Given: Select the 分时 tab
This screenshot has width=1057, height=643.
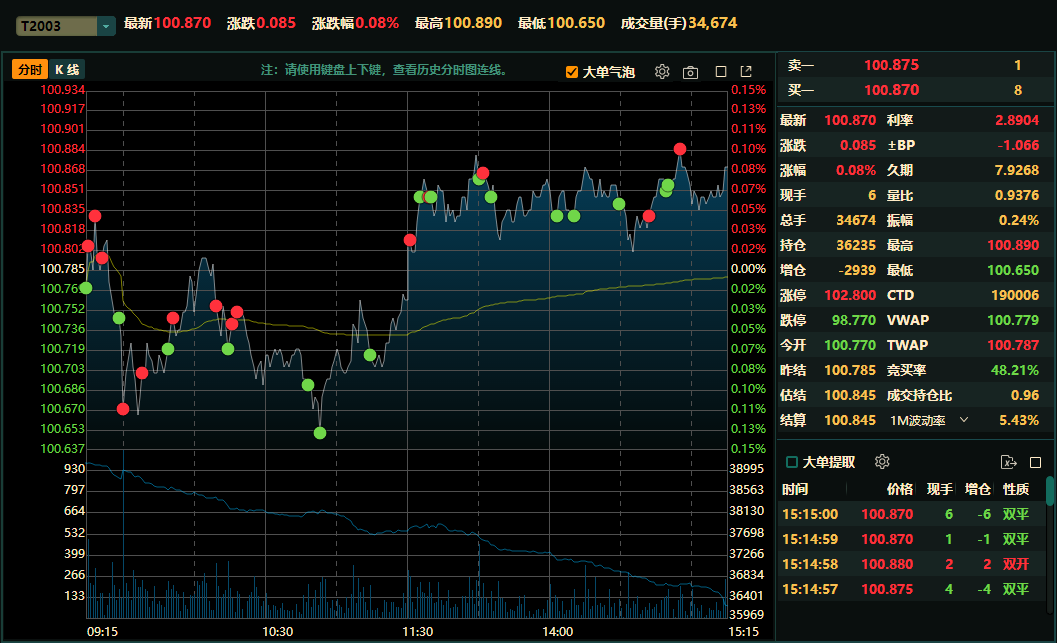Looking at the screenshot, I should click(x=30, y=69).
